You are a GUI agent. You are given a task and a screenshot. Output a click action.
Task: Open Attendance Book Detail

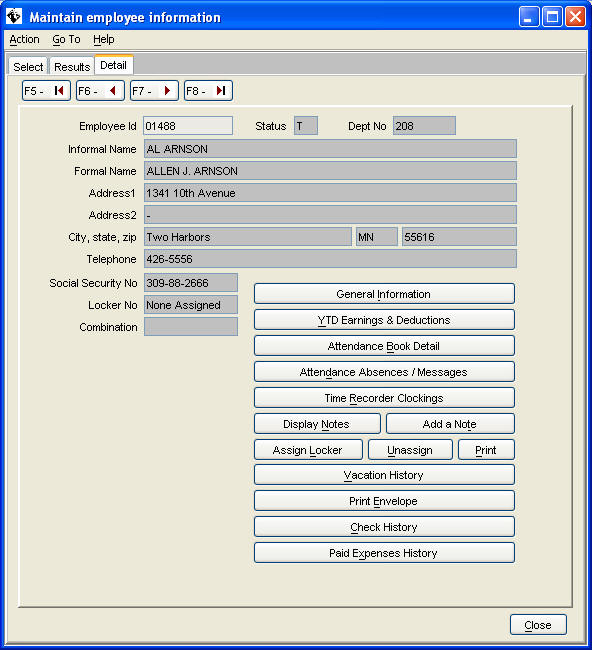[384, 346]
